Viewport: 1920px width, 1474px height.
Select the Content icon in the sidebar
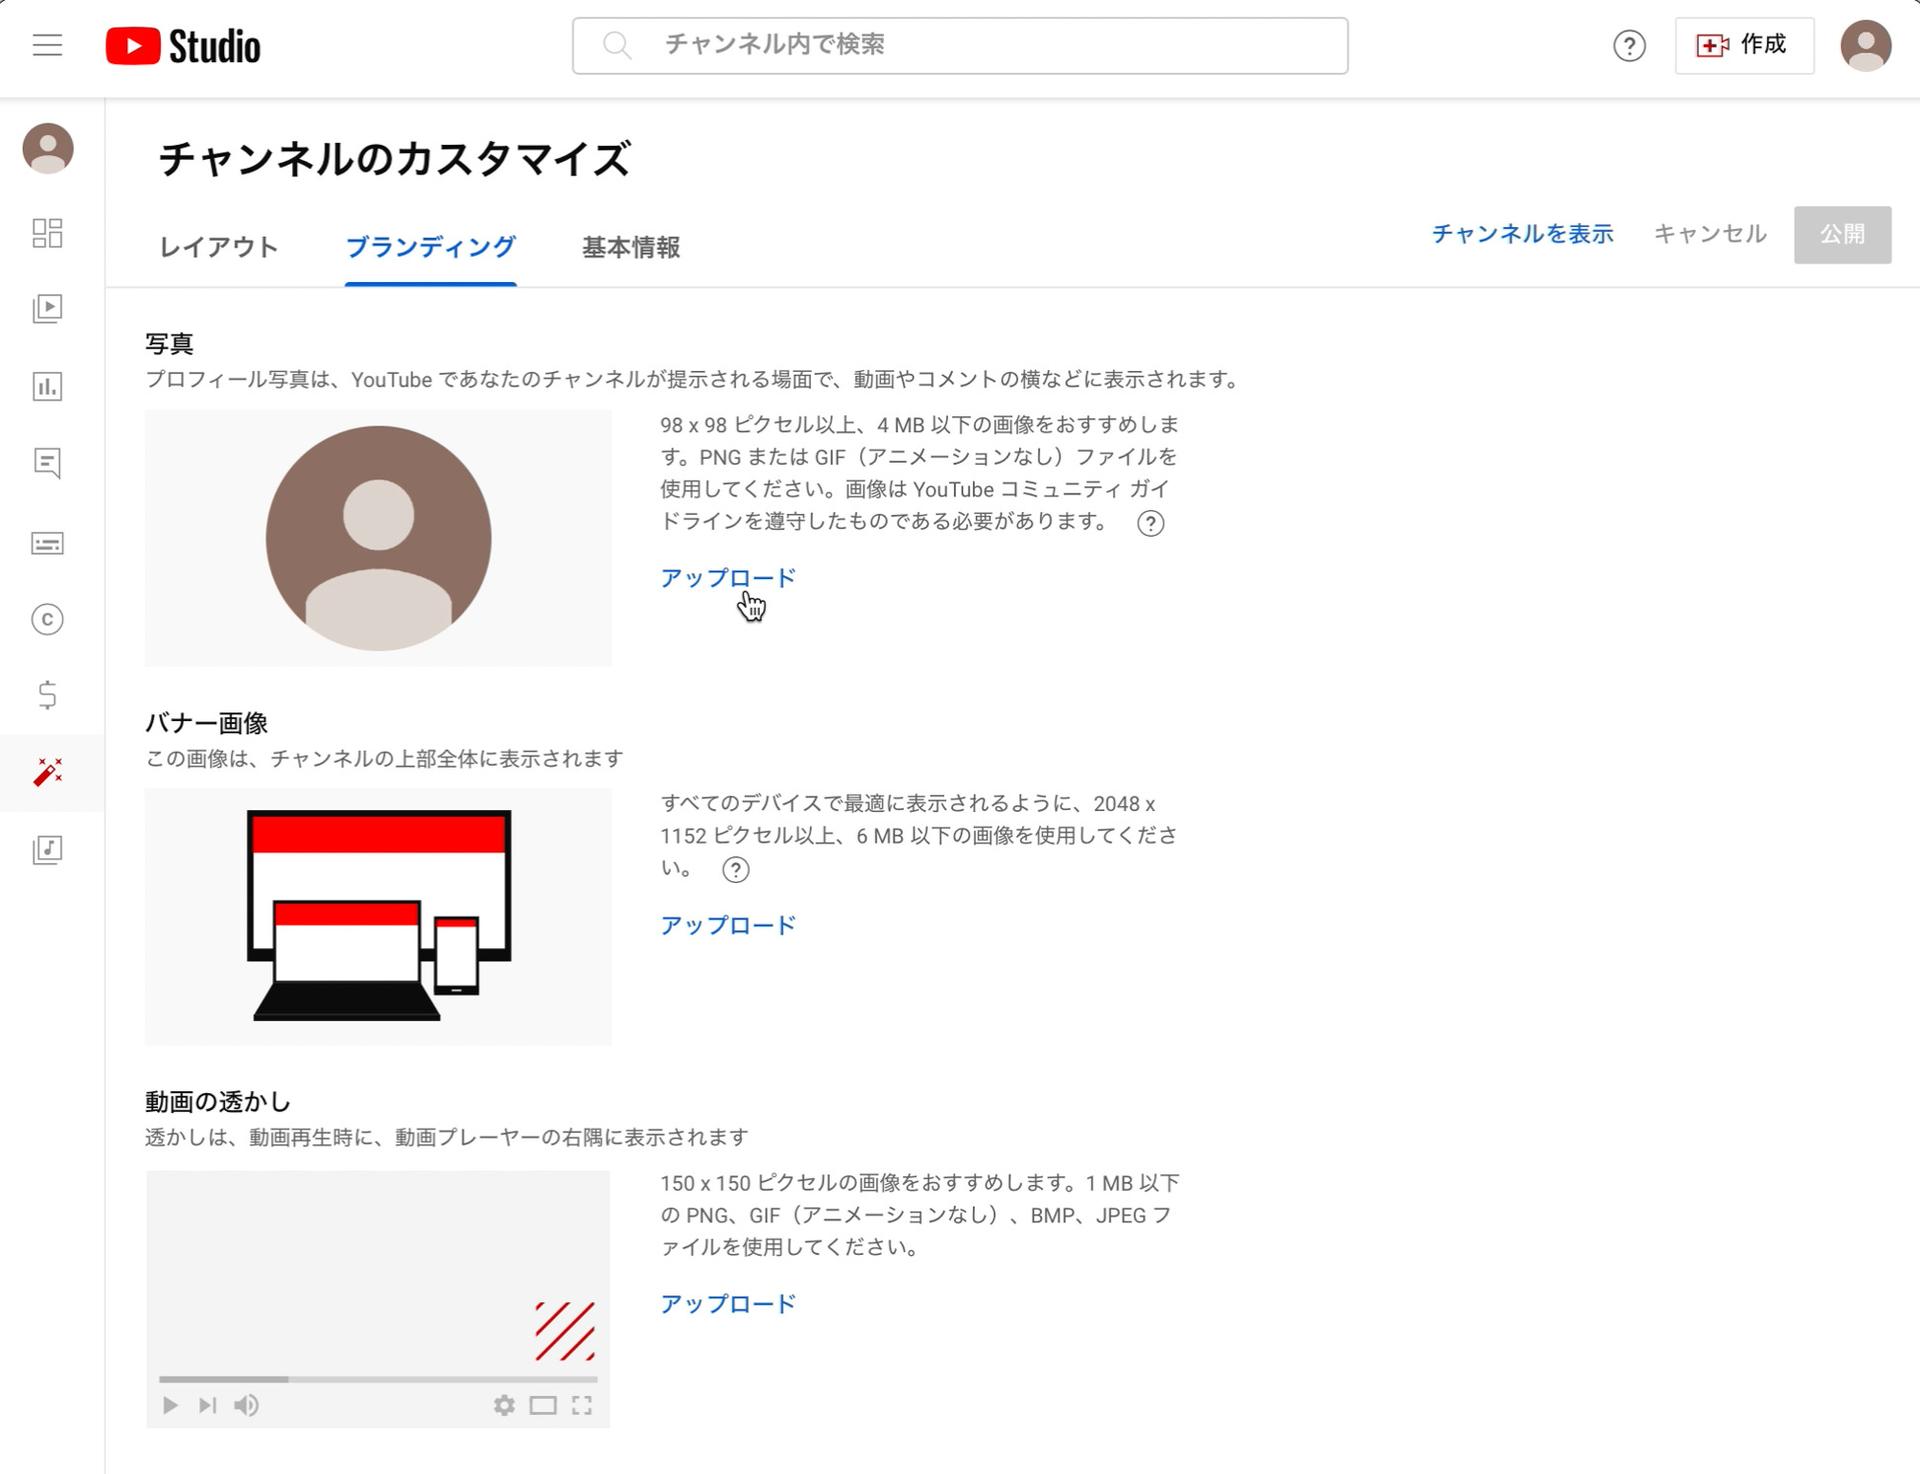click(x=47, y=310)
